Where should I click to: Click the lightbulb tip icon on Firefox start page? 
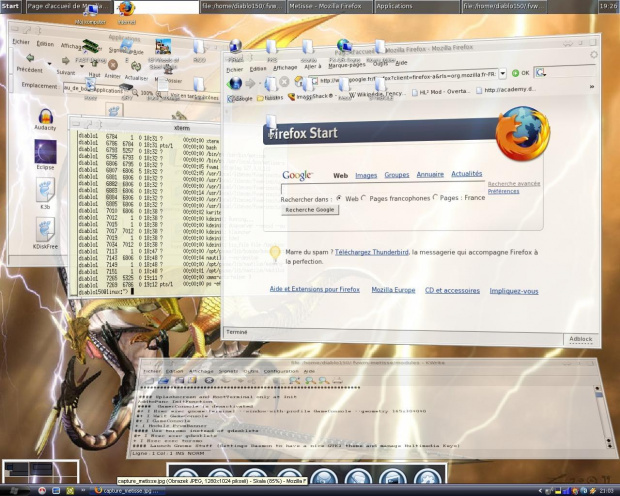click(x=275, y=253)
